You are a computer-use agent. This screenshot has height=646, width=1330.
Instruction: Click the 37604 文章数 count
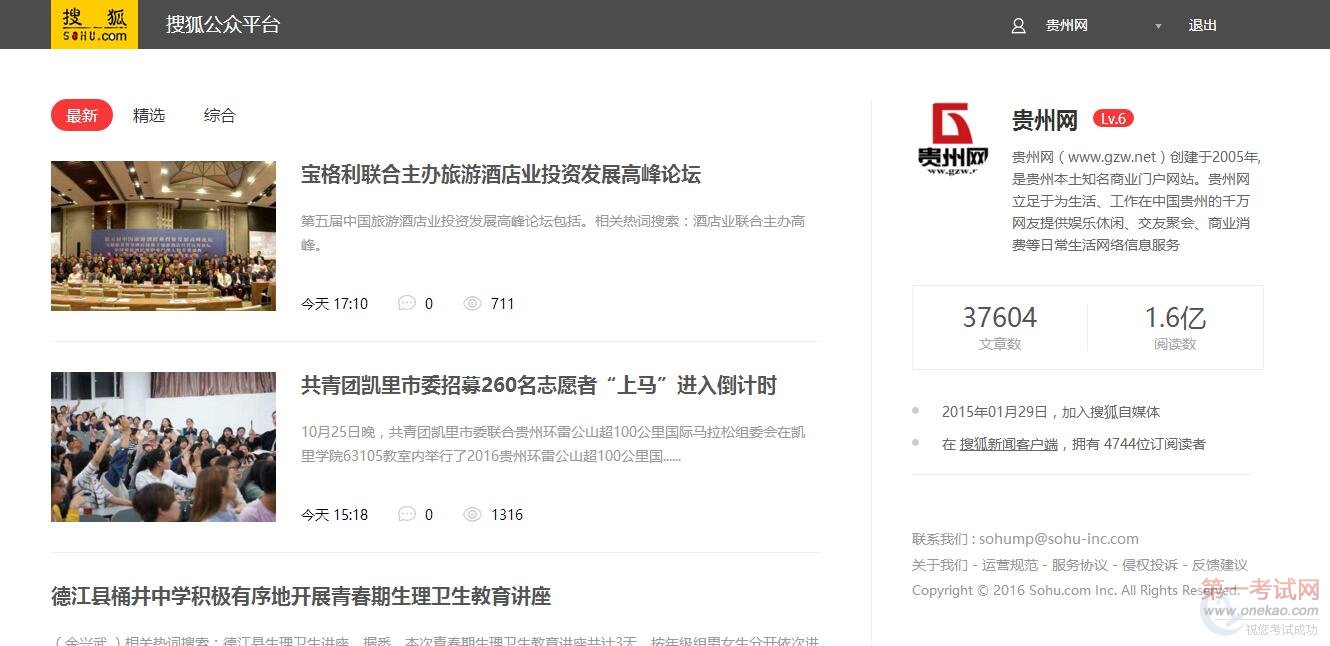pyautogui.click(x=1000, y=329)
